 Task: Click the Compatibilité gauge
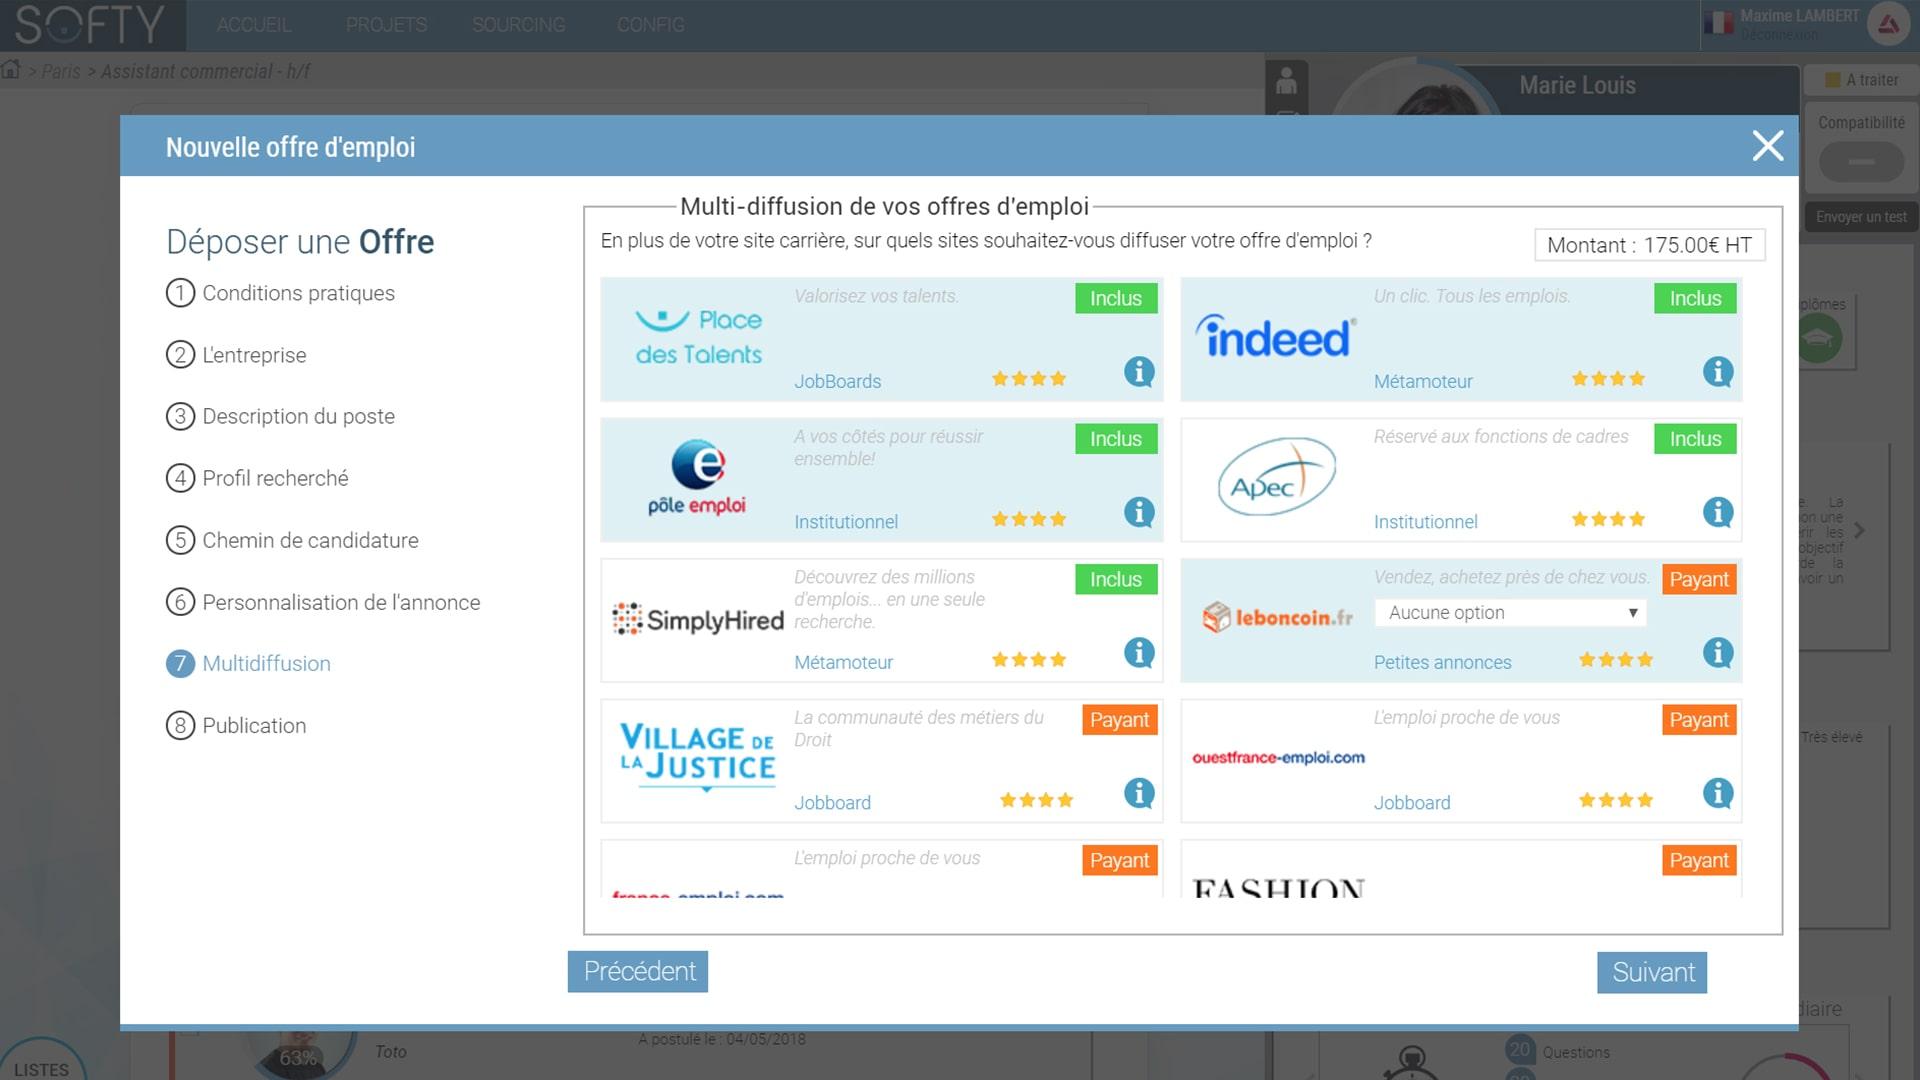[x=1861, y=161]
